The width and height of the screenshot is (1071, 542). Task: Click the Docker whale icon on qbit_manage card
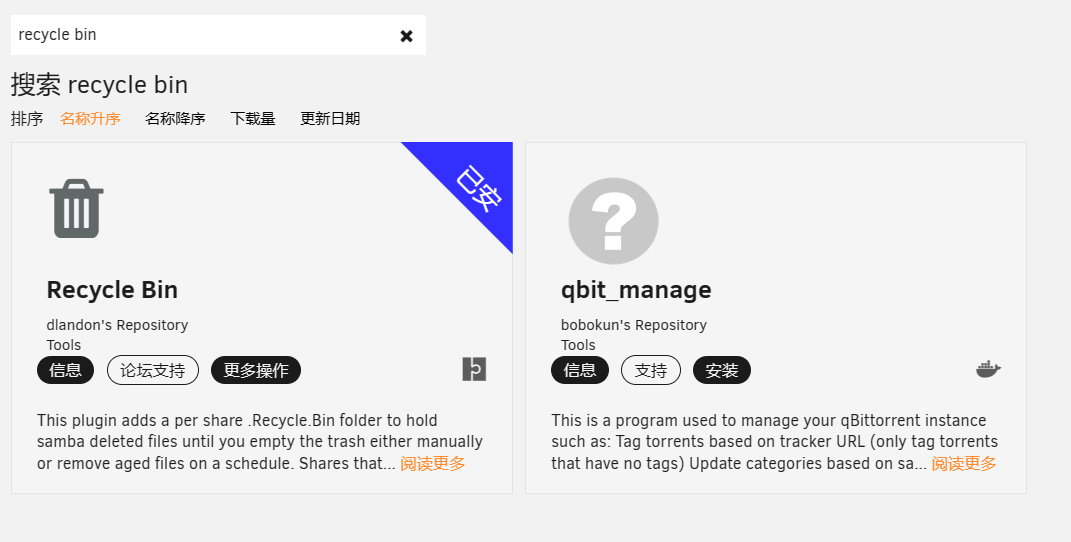point(988,370)
